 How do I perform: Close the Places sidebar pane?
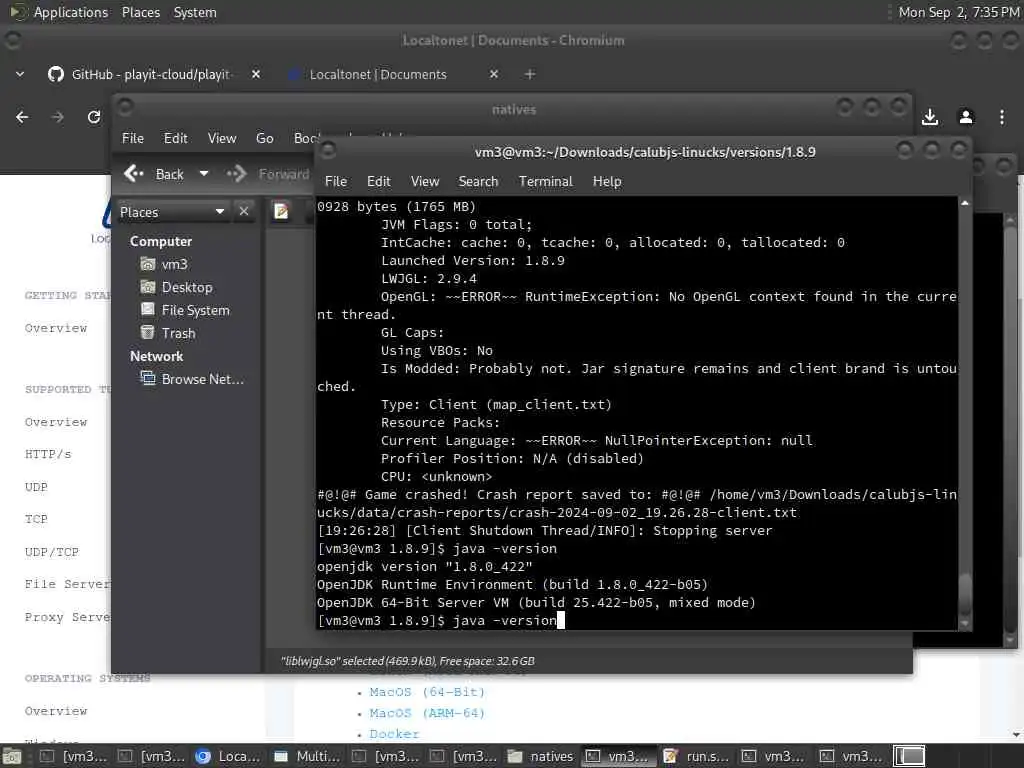[x=244, y=212]
